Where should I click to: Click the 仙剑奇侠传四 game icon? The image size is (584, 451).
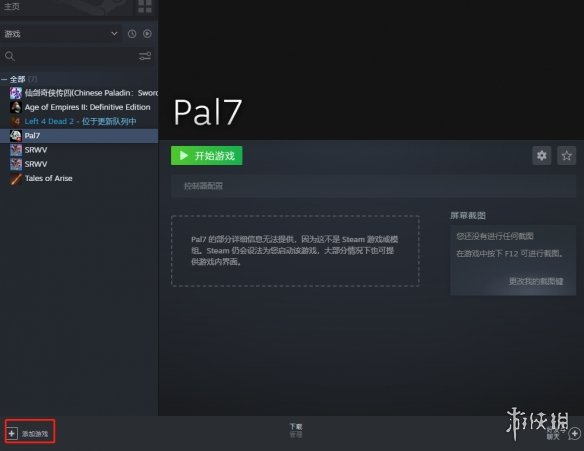tap(16, 93)
